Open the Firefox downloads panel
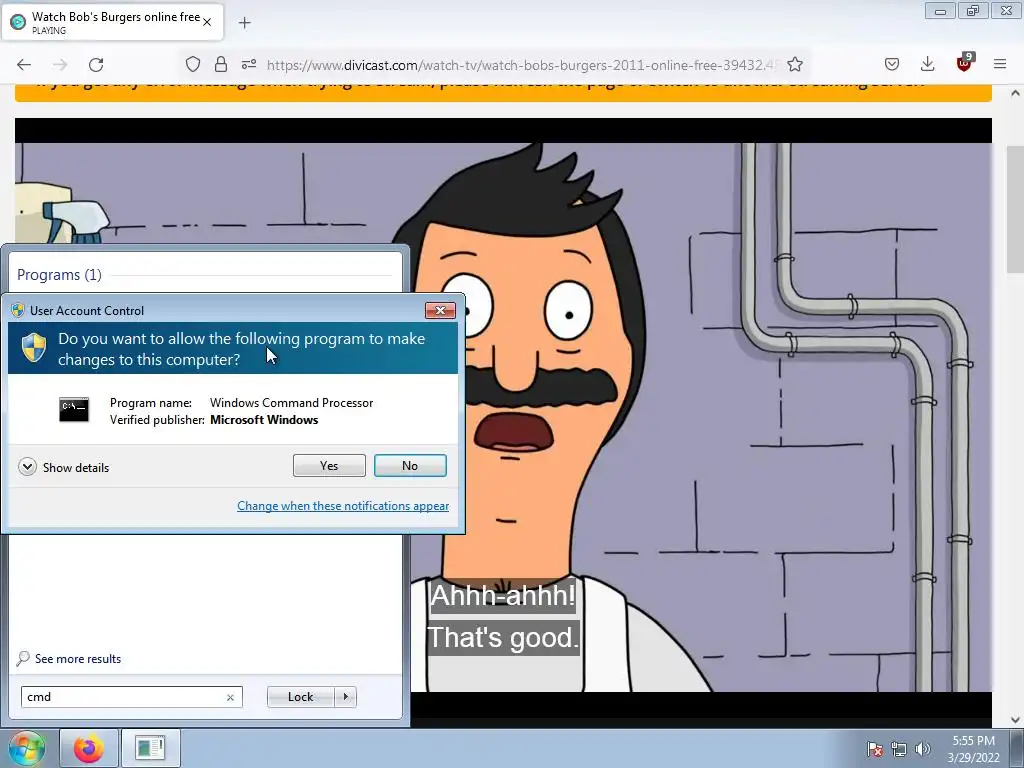 (x=927, y=64)
